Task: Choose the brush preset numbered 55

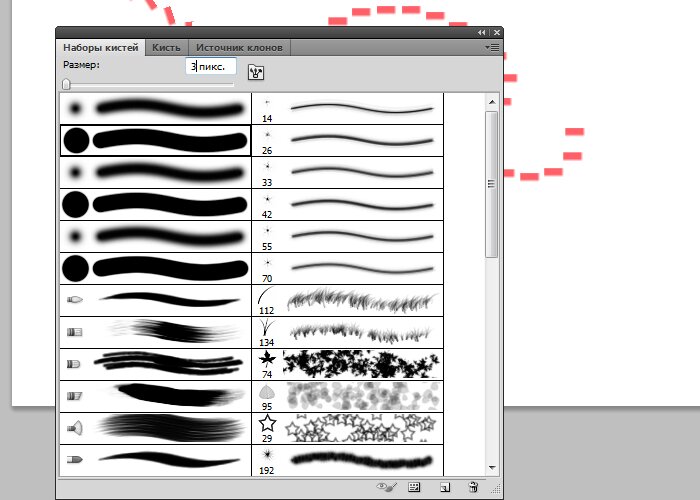Action: [x=348, y=236]
